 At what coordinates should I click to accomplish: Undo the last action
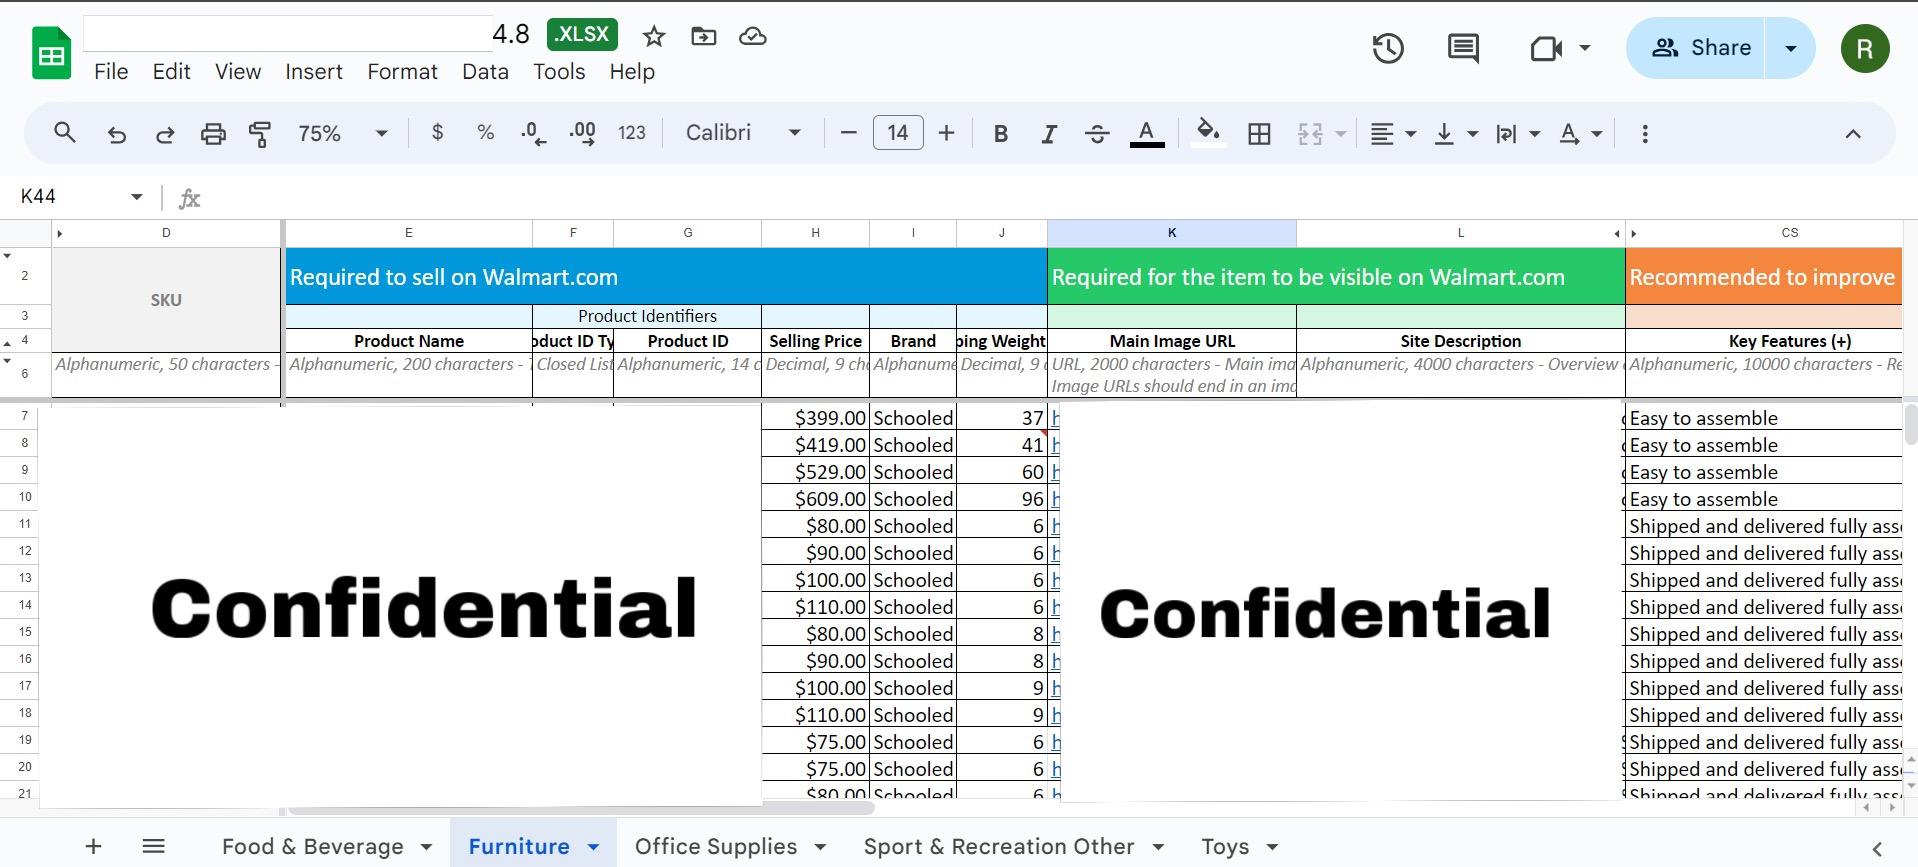tap(117, 134)
